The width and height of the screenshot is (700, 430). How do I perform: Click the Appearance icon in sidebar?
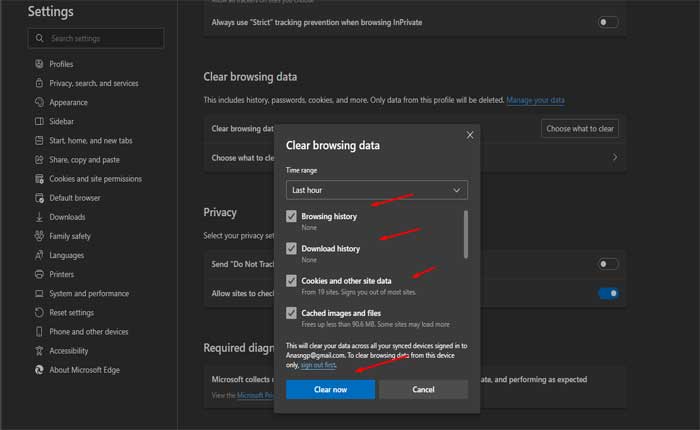click(38, 102)
